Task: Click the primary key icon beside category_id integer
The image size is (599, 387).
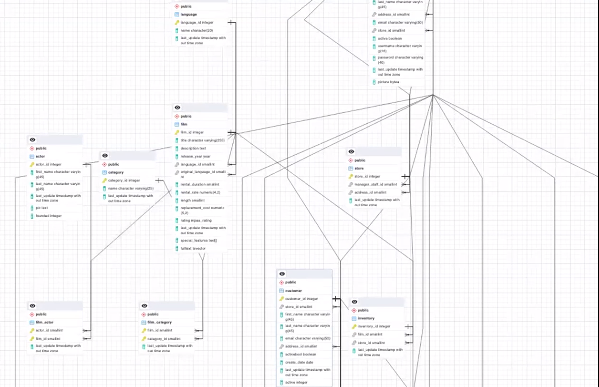Action: click(104, 180)
